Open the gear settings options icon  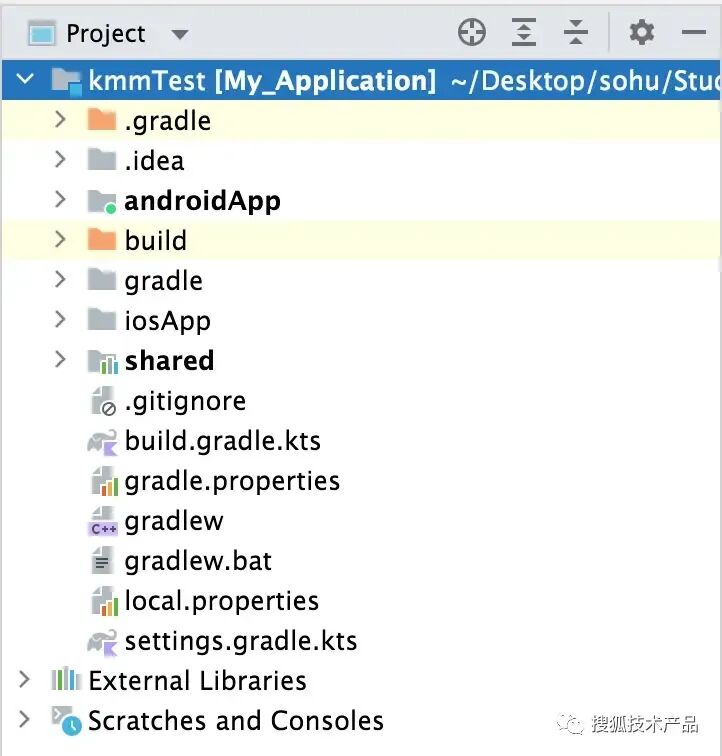[x=642, y=32]
